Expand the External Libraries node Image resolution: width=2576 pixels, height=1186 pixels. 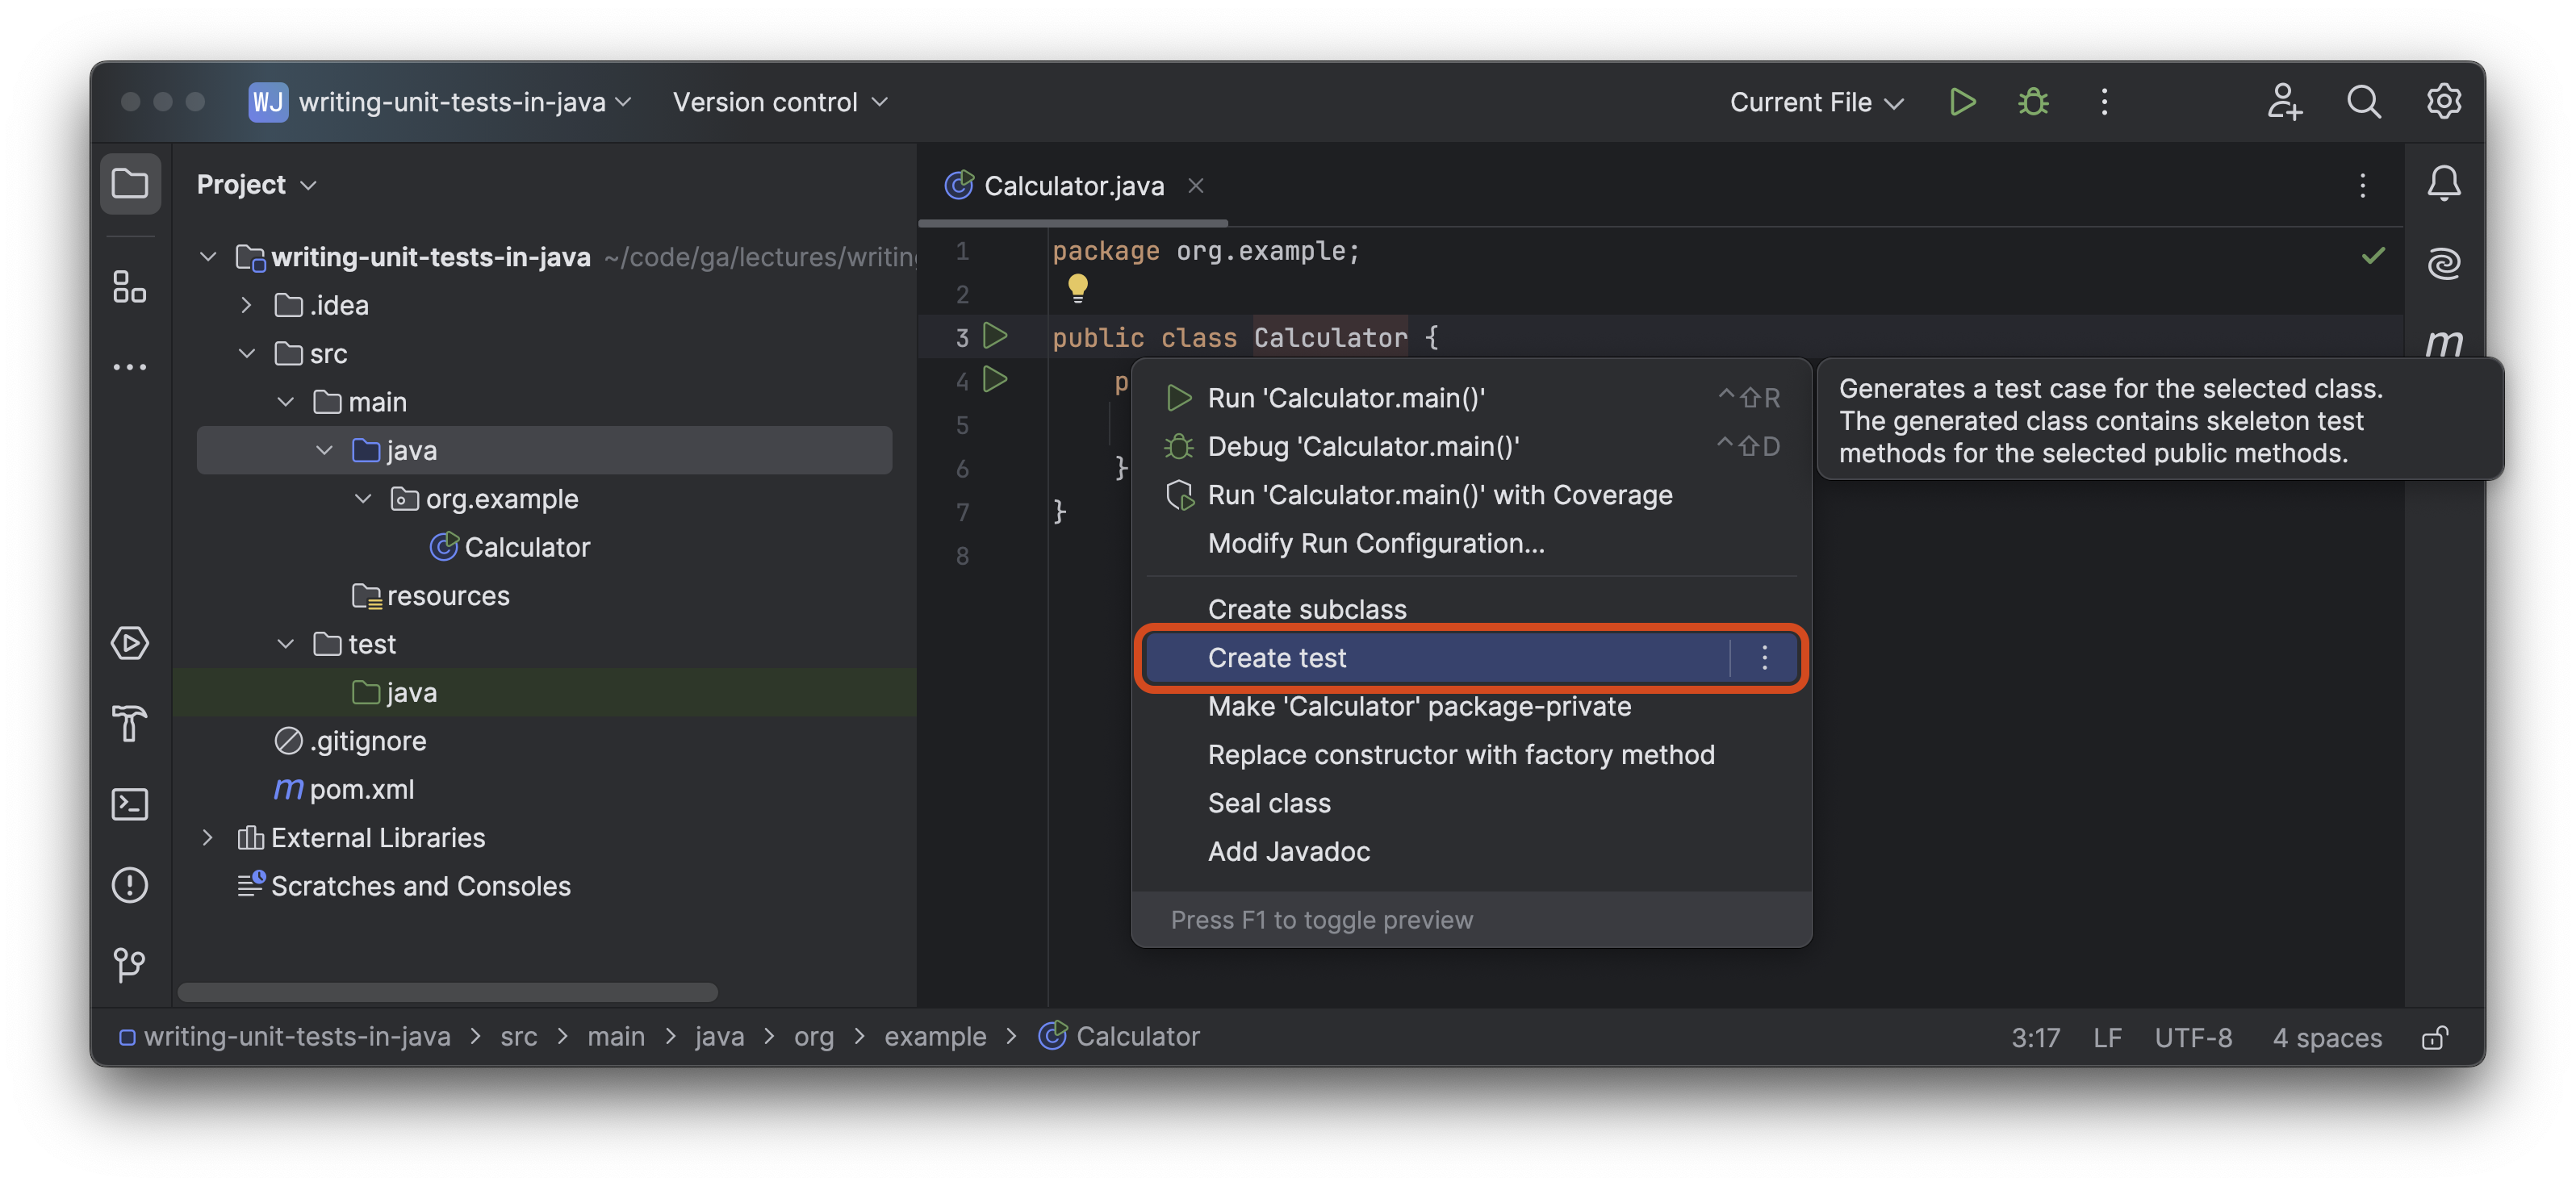[208, 838]
